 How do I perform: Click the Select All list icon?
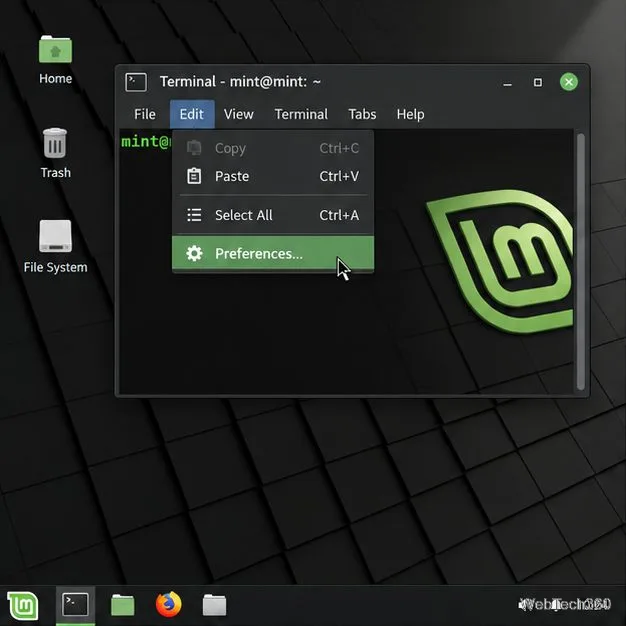(194, 215)
